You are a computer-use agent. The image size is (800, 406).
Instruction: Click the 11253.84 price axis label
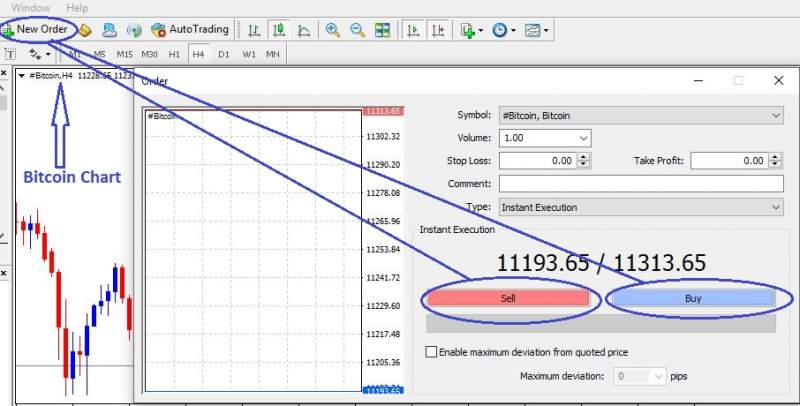[383, 249]
